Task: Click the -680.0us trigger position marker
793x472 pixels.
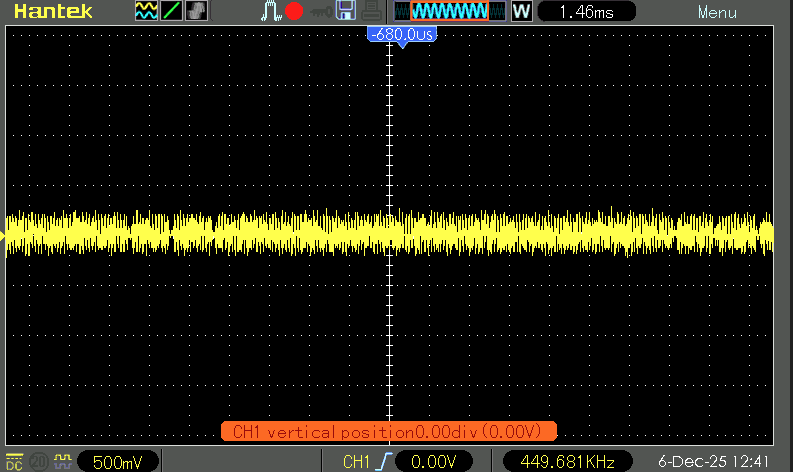Action: (x=402, y=35)
